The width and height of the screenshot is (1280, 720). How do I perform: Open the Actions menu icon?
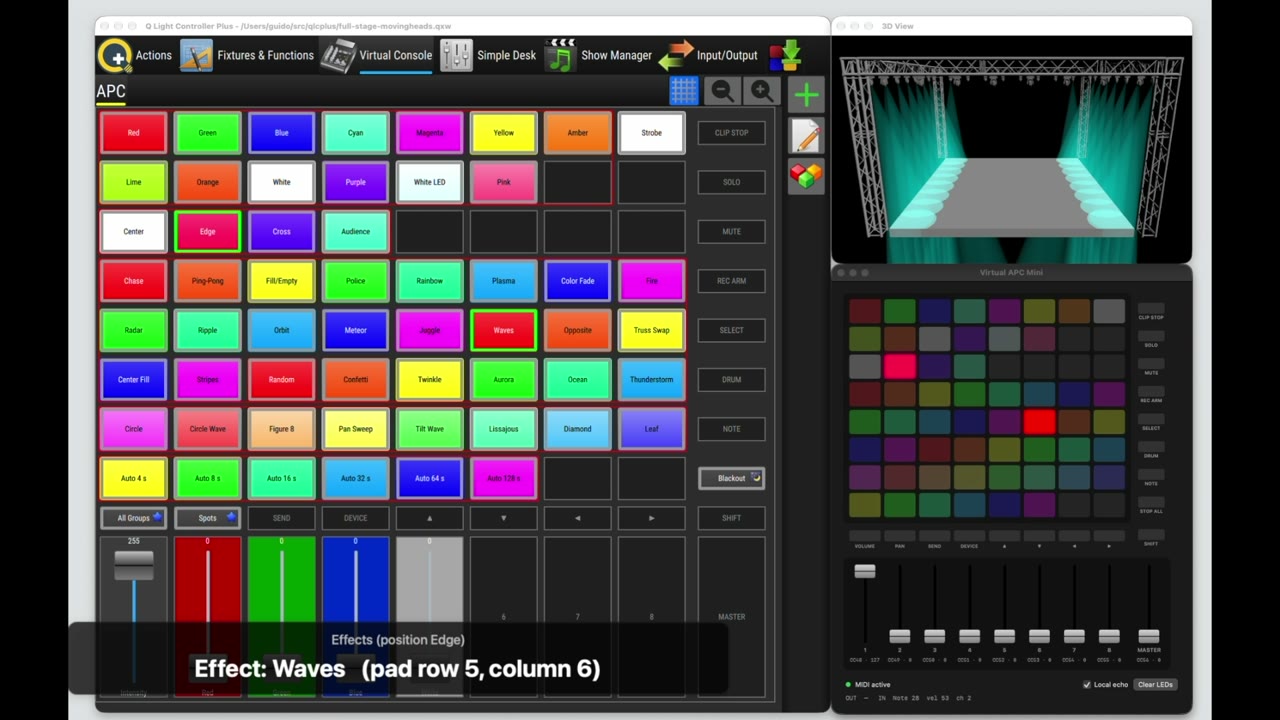pyautogui.click(x=115, y=56)
